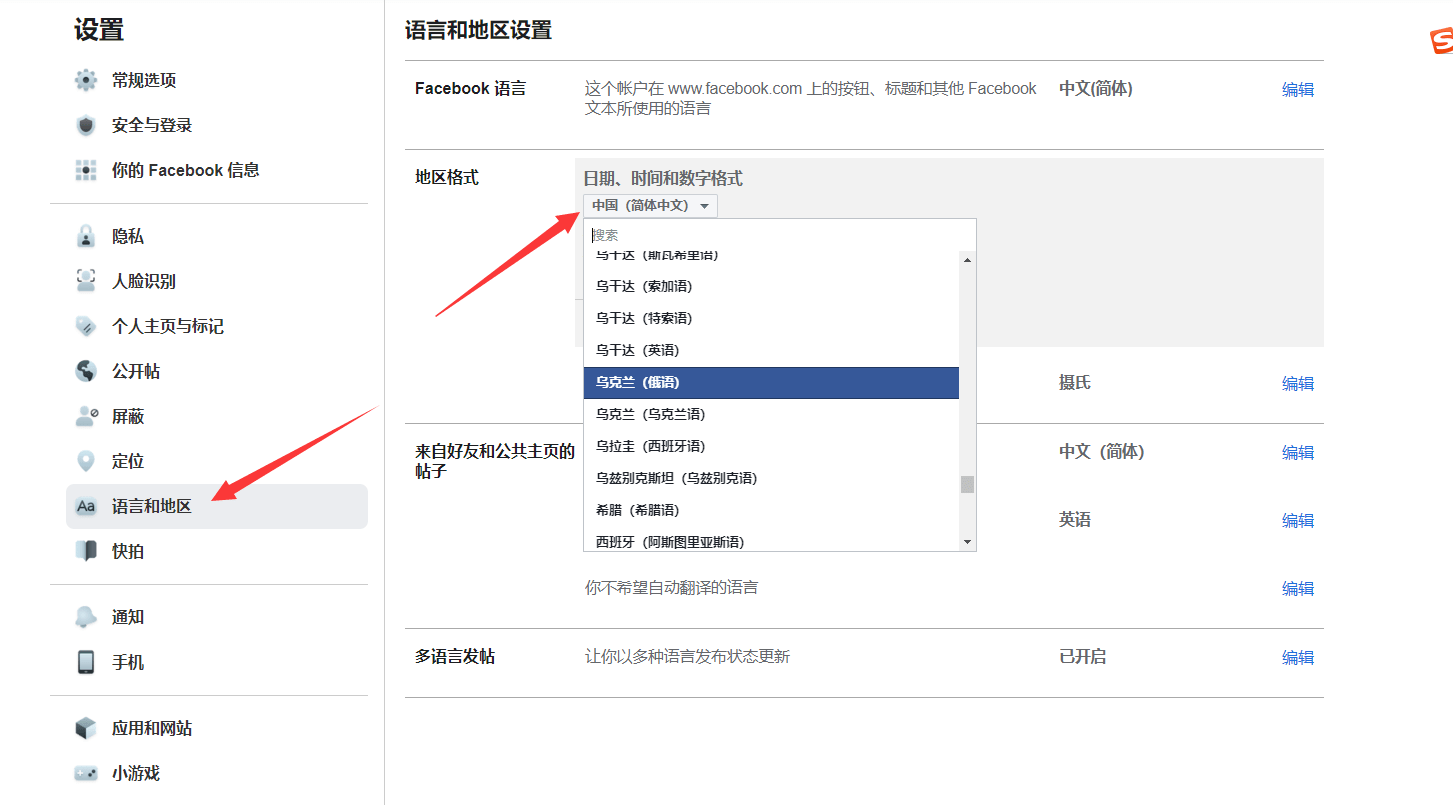
Task: Click the bell icon beside 通知
Action: (86, 617)
